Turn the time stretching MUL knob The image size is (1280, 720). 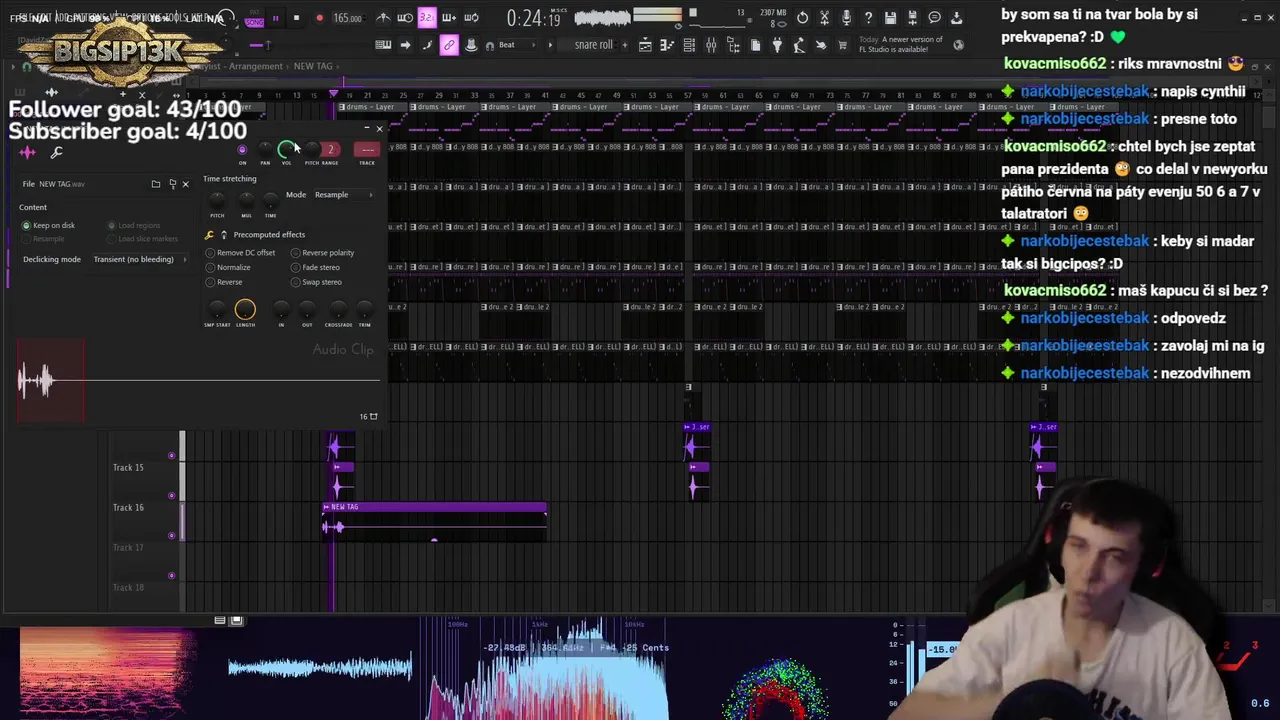[246, 201]
